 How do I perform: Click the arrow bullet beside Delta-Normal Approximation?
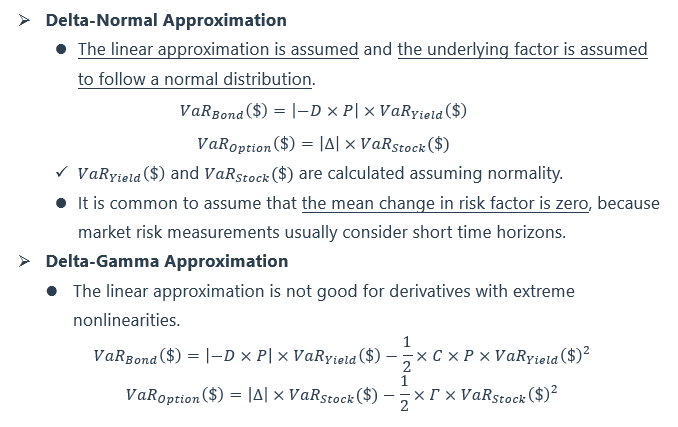click(25, 21)
